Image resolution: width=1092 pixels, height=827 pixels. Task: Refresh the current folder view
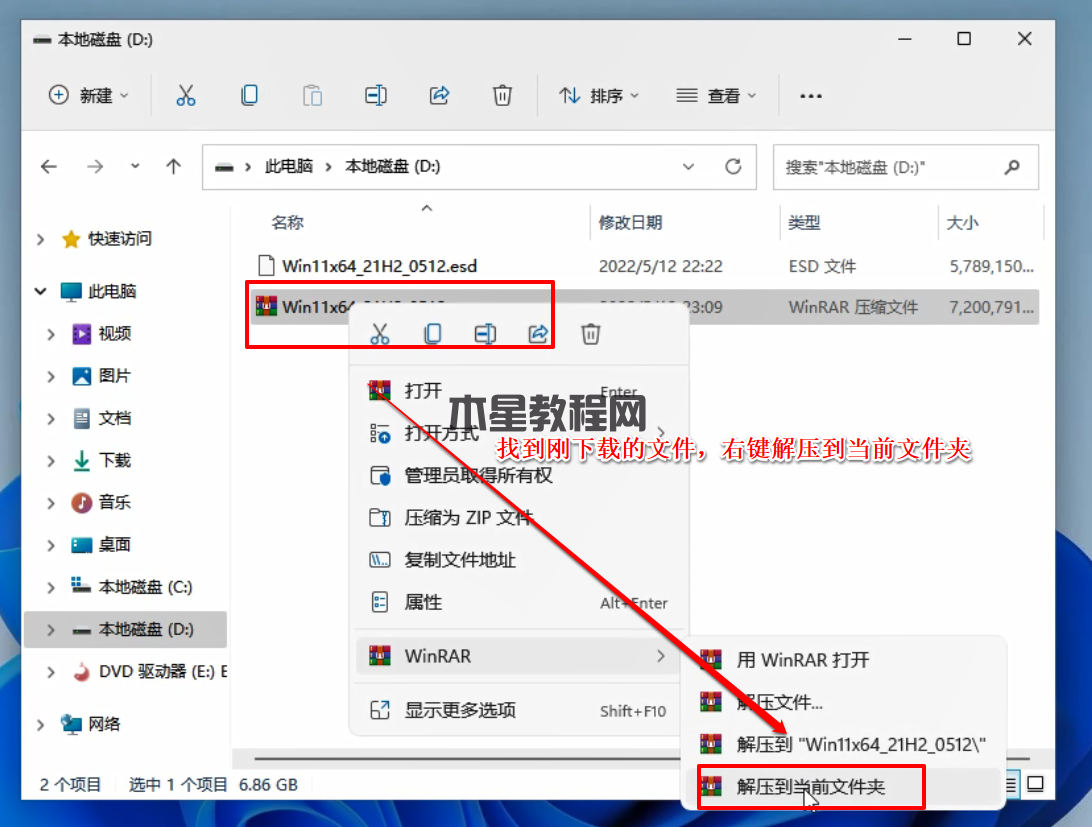[733, 167]
